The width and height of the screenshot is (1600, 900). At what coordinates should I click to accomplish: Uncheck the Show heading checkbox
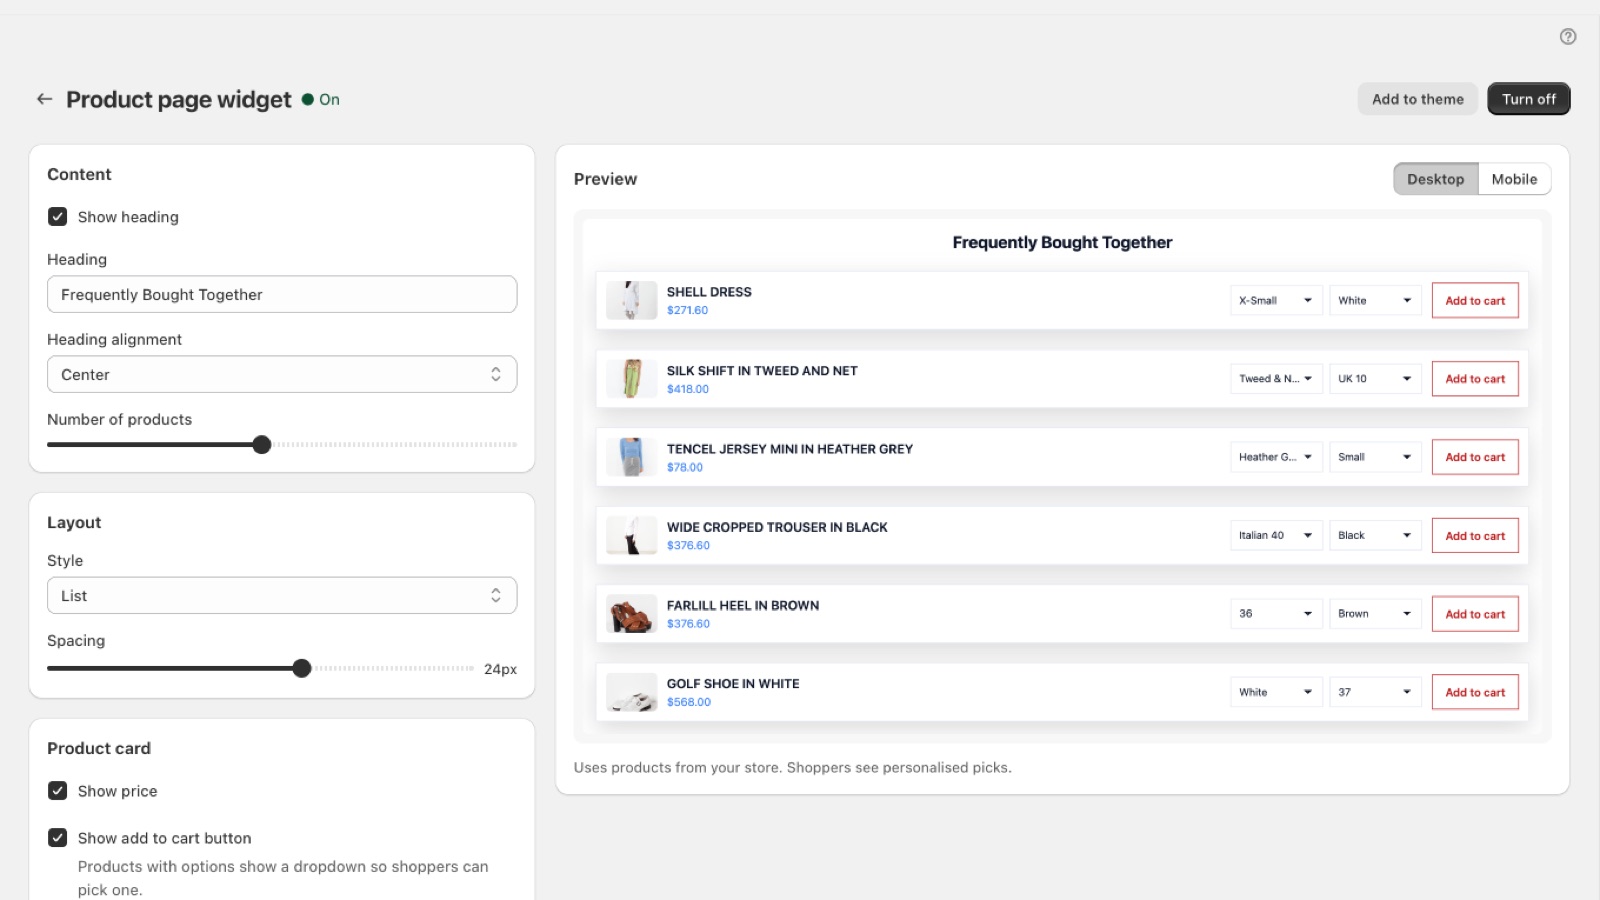click(58, 217)
